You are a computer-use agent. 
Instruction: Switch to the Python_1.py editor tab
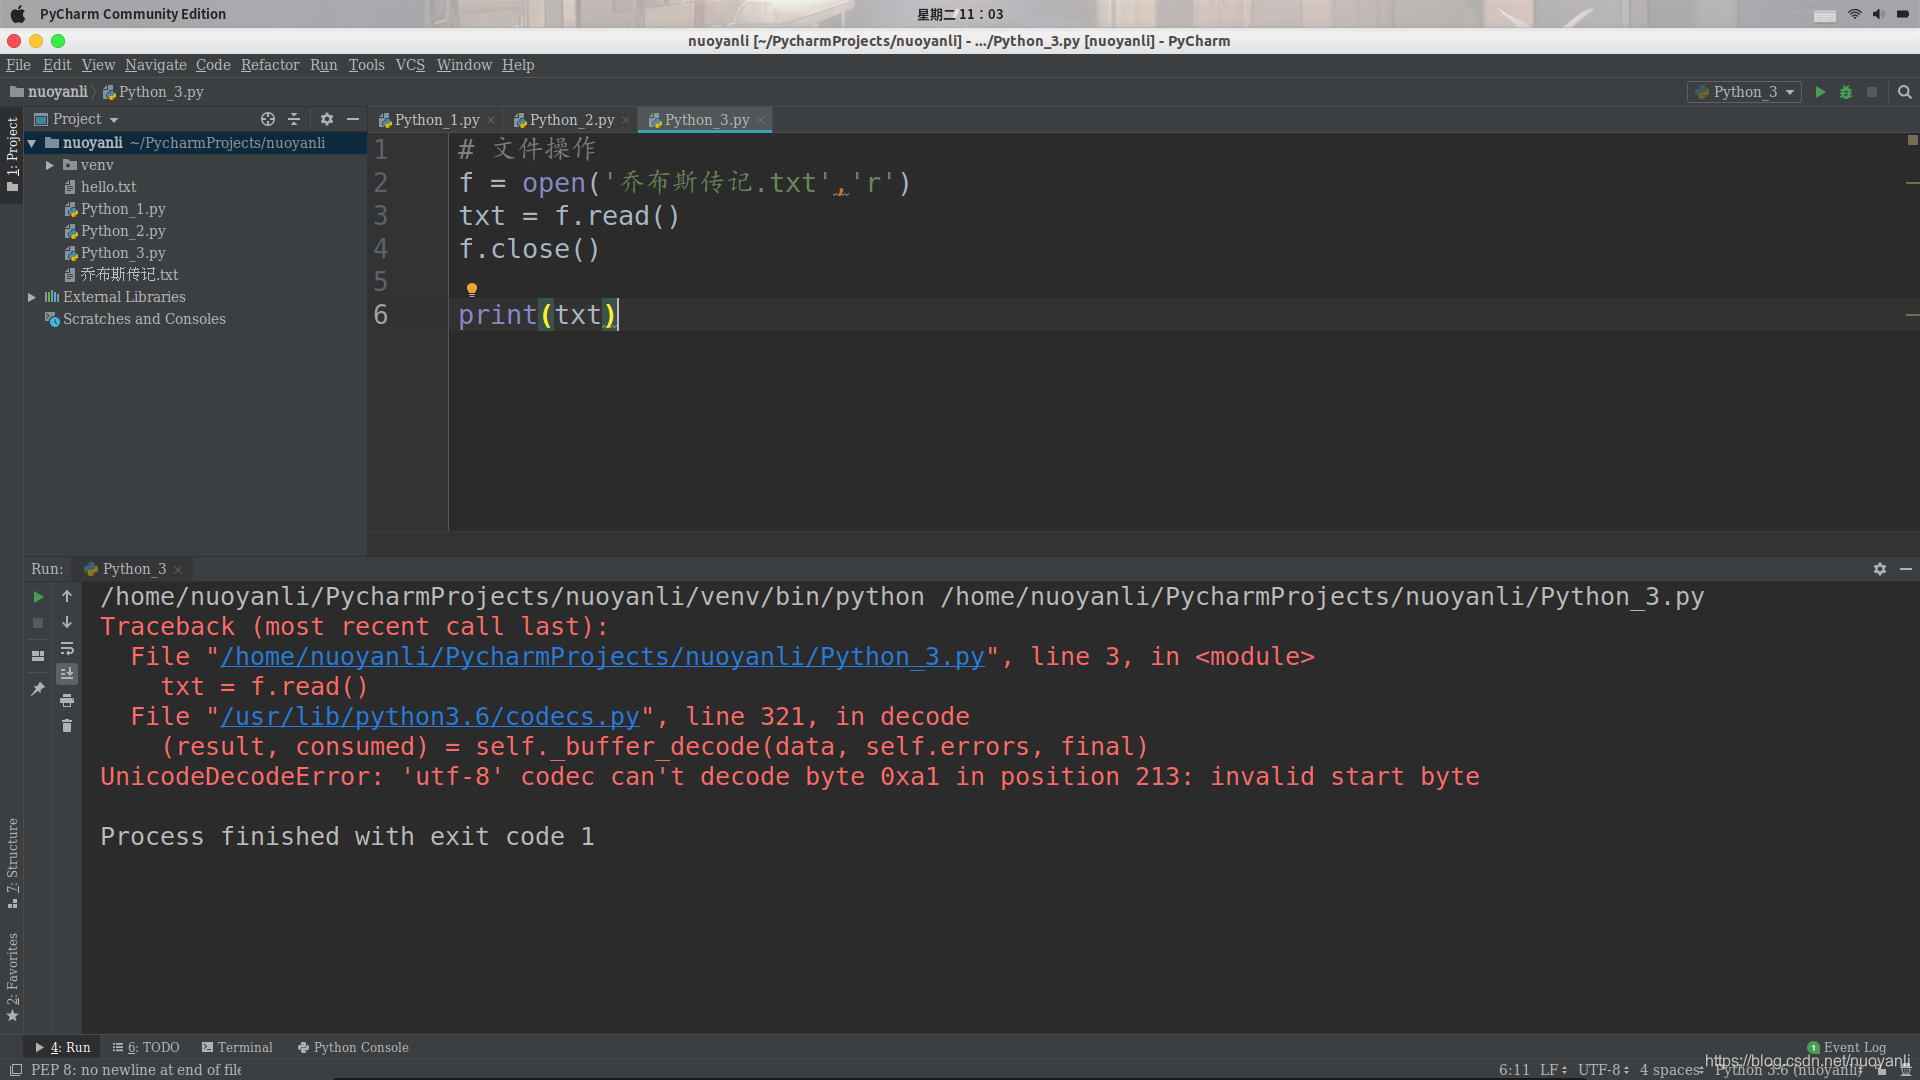click(x=435, y=119)
